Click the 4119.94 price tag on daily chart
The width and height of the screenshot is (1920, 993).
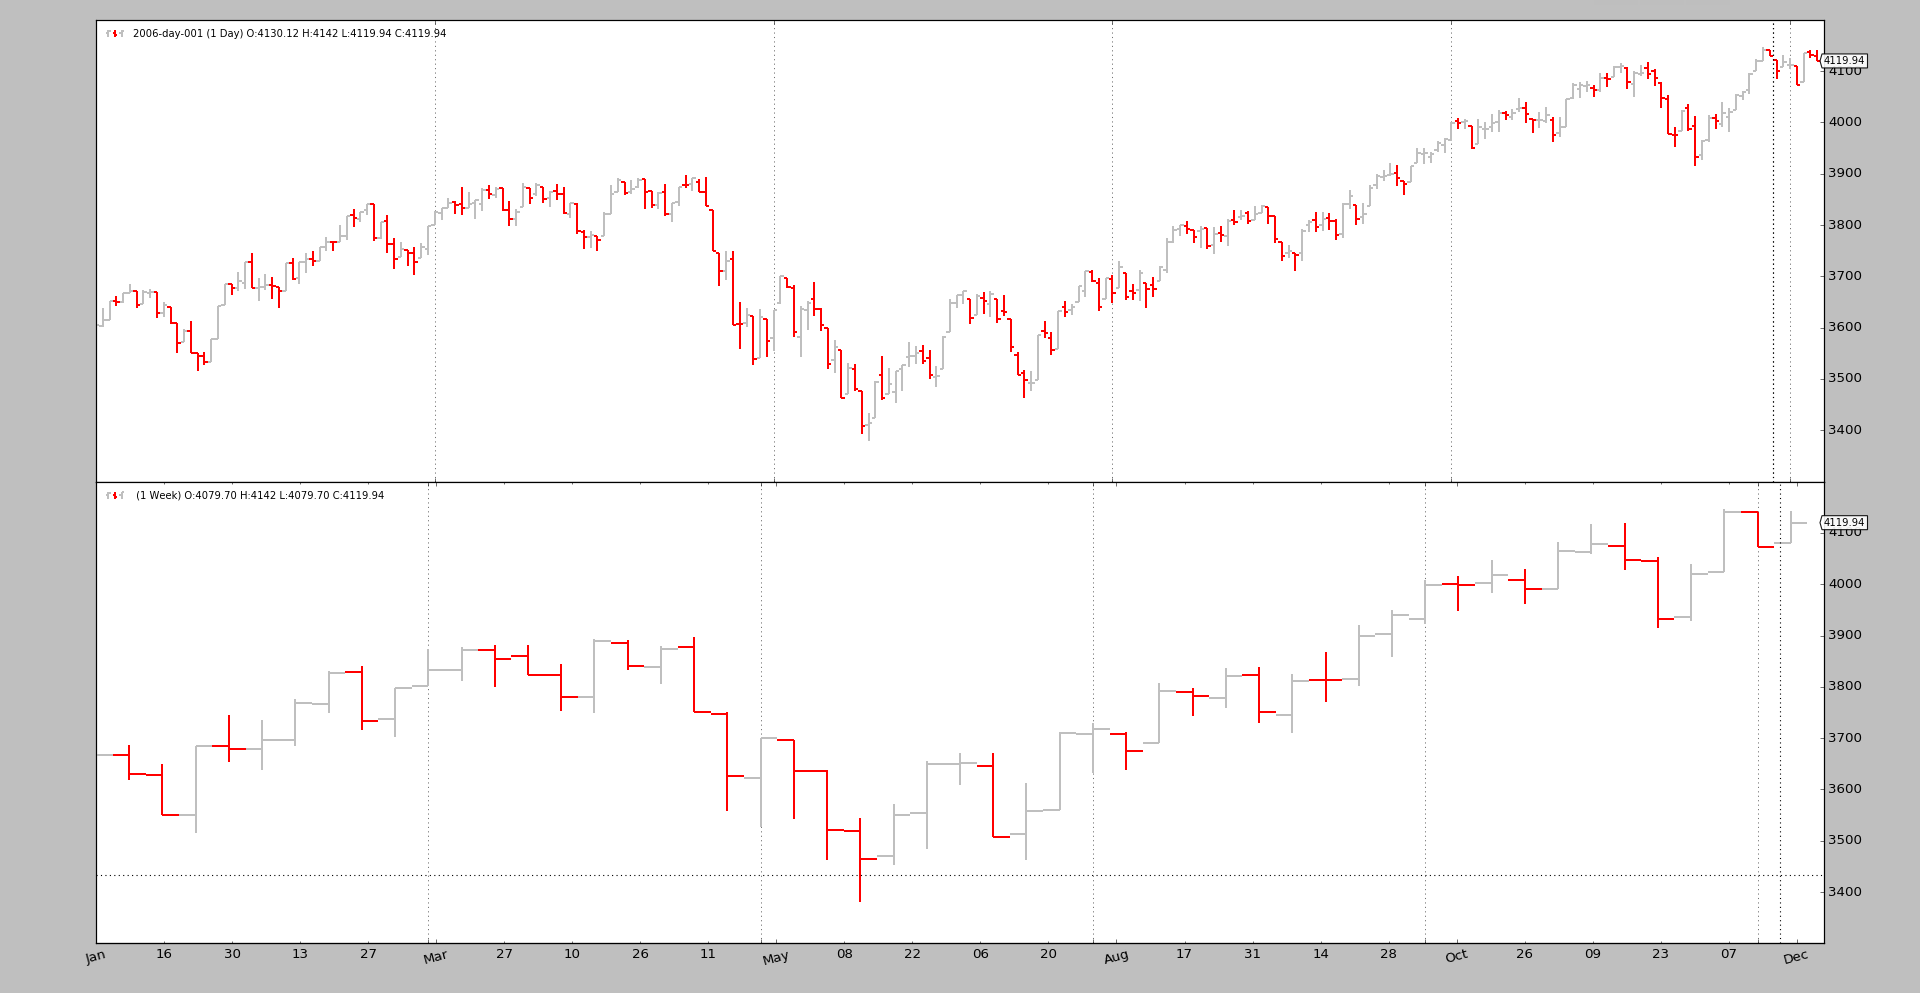[1843, 61]
